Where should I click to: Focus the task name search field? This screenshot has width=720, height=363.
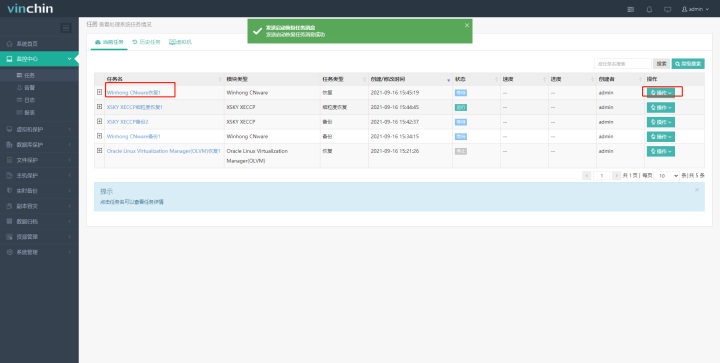623,64
